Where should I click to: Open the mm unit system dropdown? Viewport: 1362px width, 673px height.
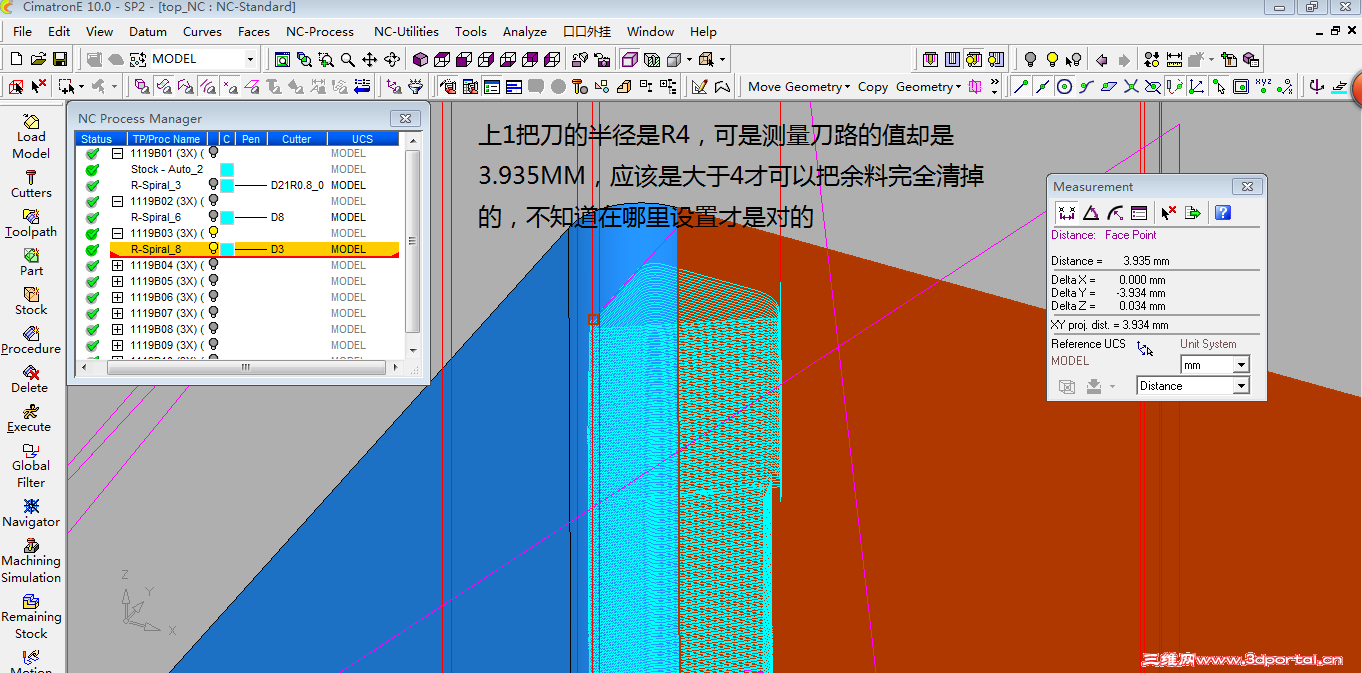1241,365
